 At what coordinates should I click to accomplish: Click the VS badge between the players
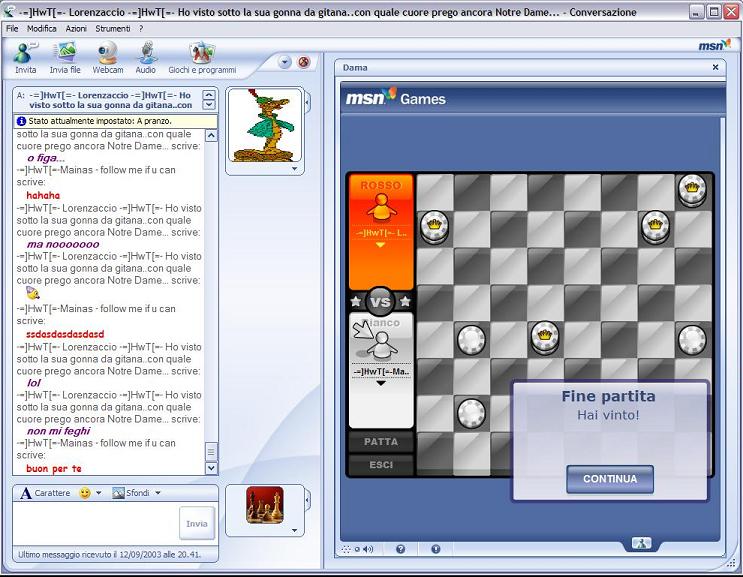pyautogui.click(x=380, y=301)
